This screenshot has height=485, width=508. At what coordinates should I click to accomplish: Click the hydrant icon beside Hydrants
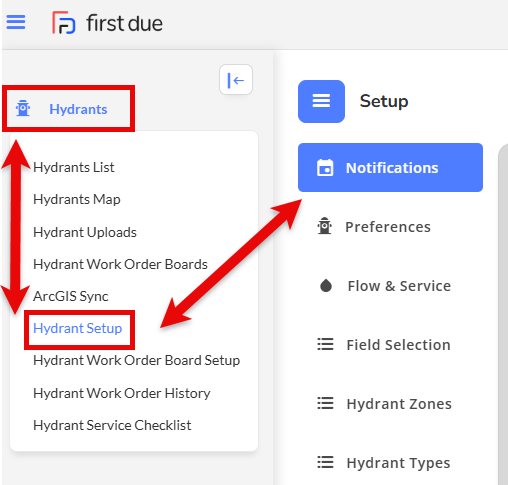point(23,108)
